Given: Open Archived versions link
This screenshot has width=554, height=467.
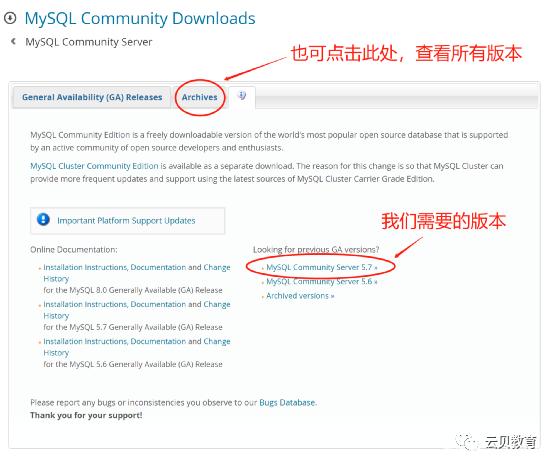Looking at the screenshot, I should click(300, 296).
